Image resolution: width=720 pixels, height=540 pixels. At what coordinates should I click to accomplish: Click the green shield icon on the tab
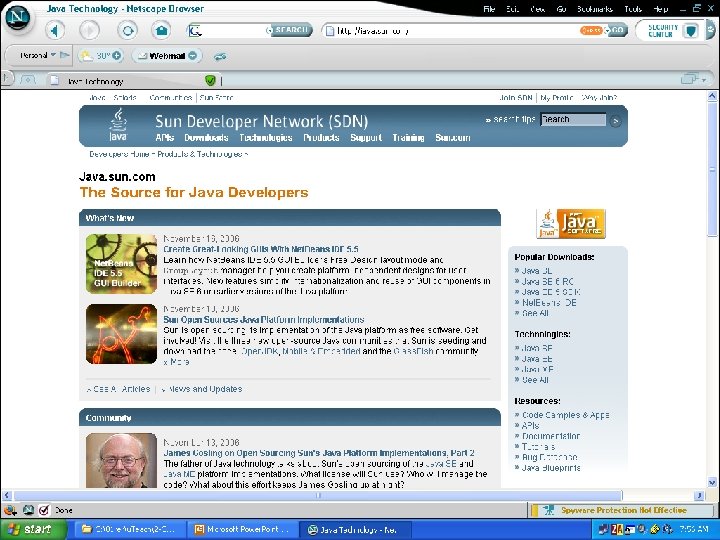[210, 81]
